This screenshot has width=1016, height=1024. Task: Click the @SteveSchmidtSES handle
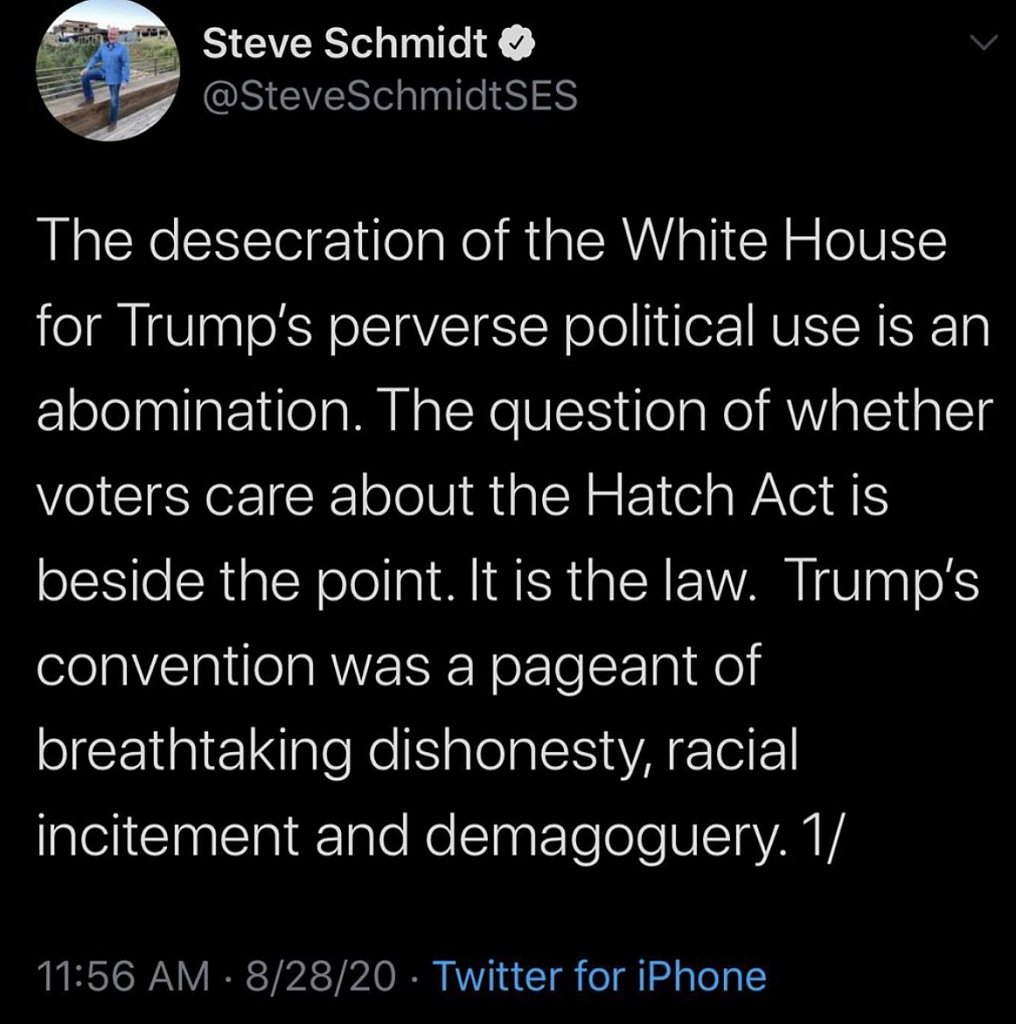pyautogui.click(x=389, y=96)
